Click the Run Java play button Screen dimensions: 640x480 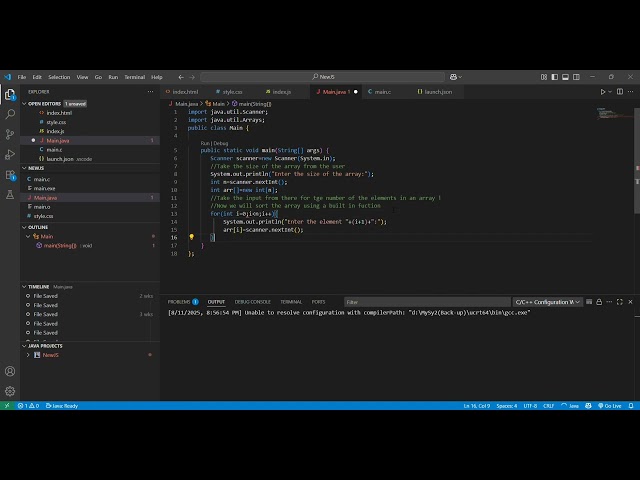coord(602,92)
